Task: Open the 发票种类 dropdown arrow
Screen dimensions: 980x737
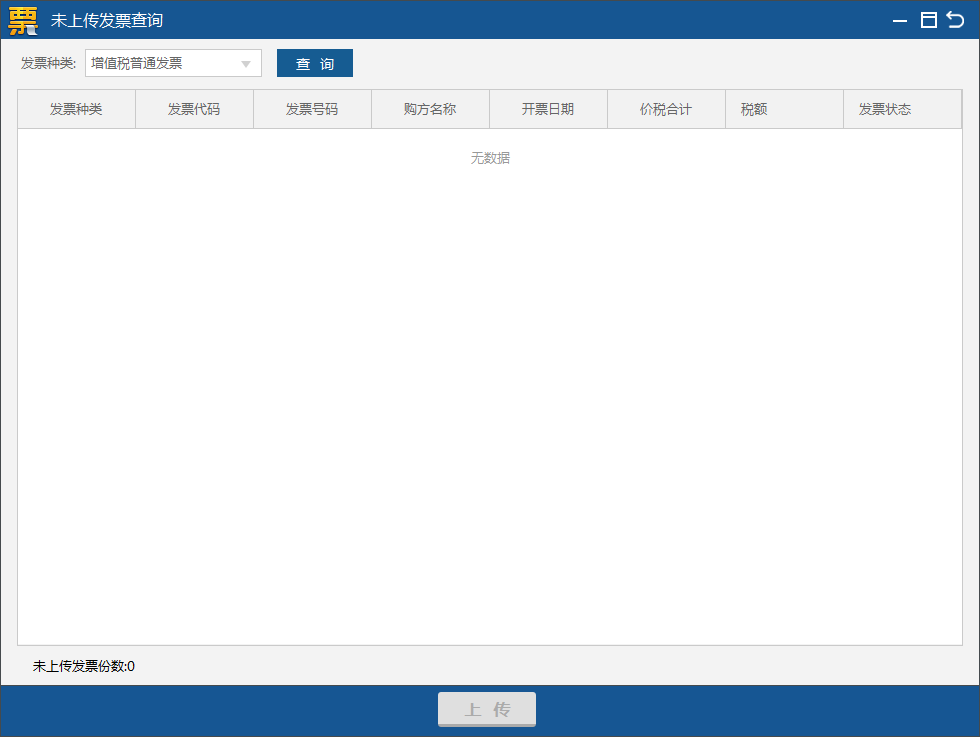Action: coord(246,64)
